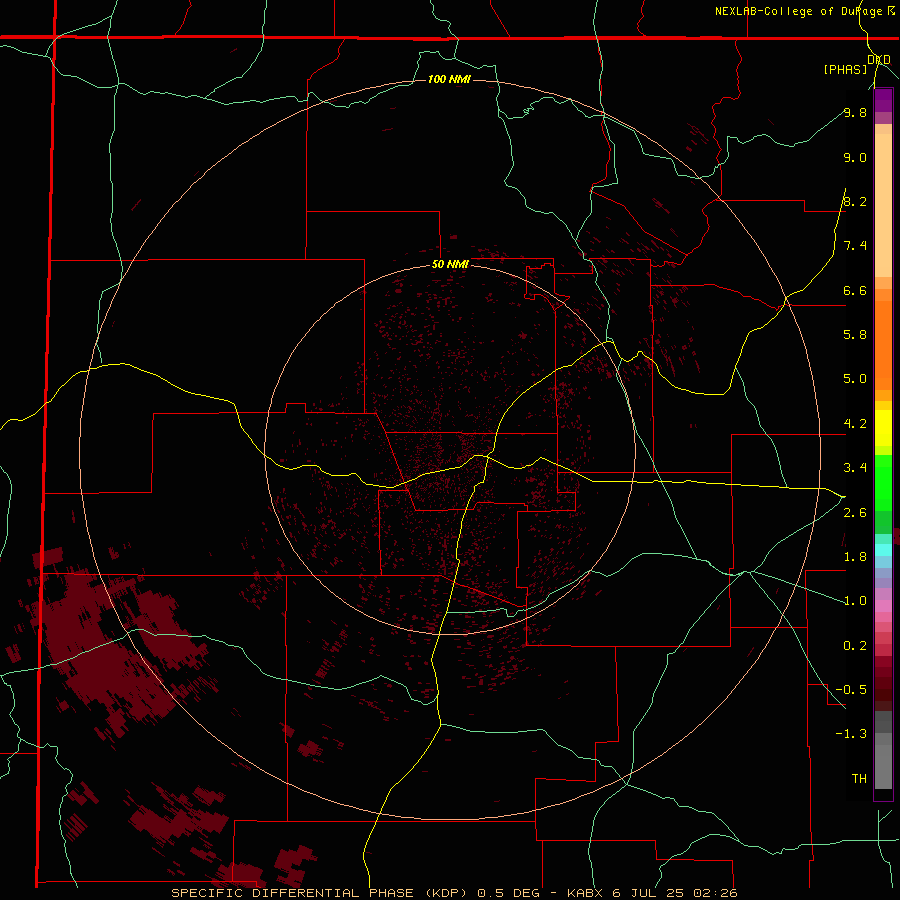900x900 pixels.
Task: Select the 9.8 value on the color scale
Action: (x=855, y=112)
